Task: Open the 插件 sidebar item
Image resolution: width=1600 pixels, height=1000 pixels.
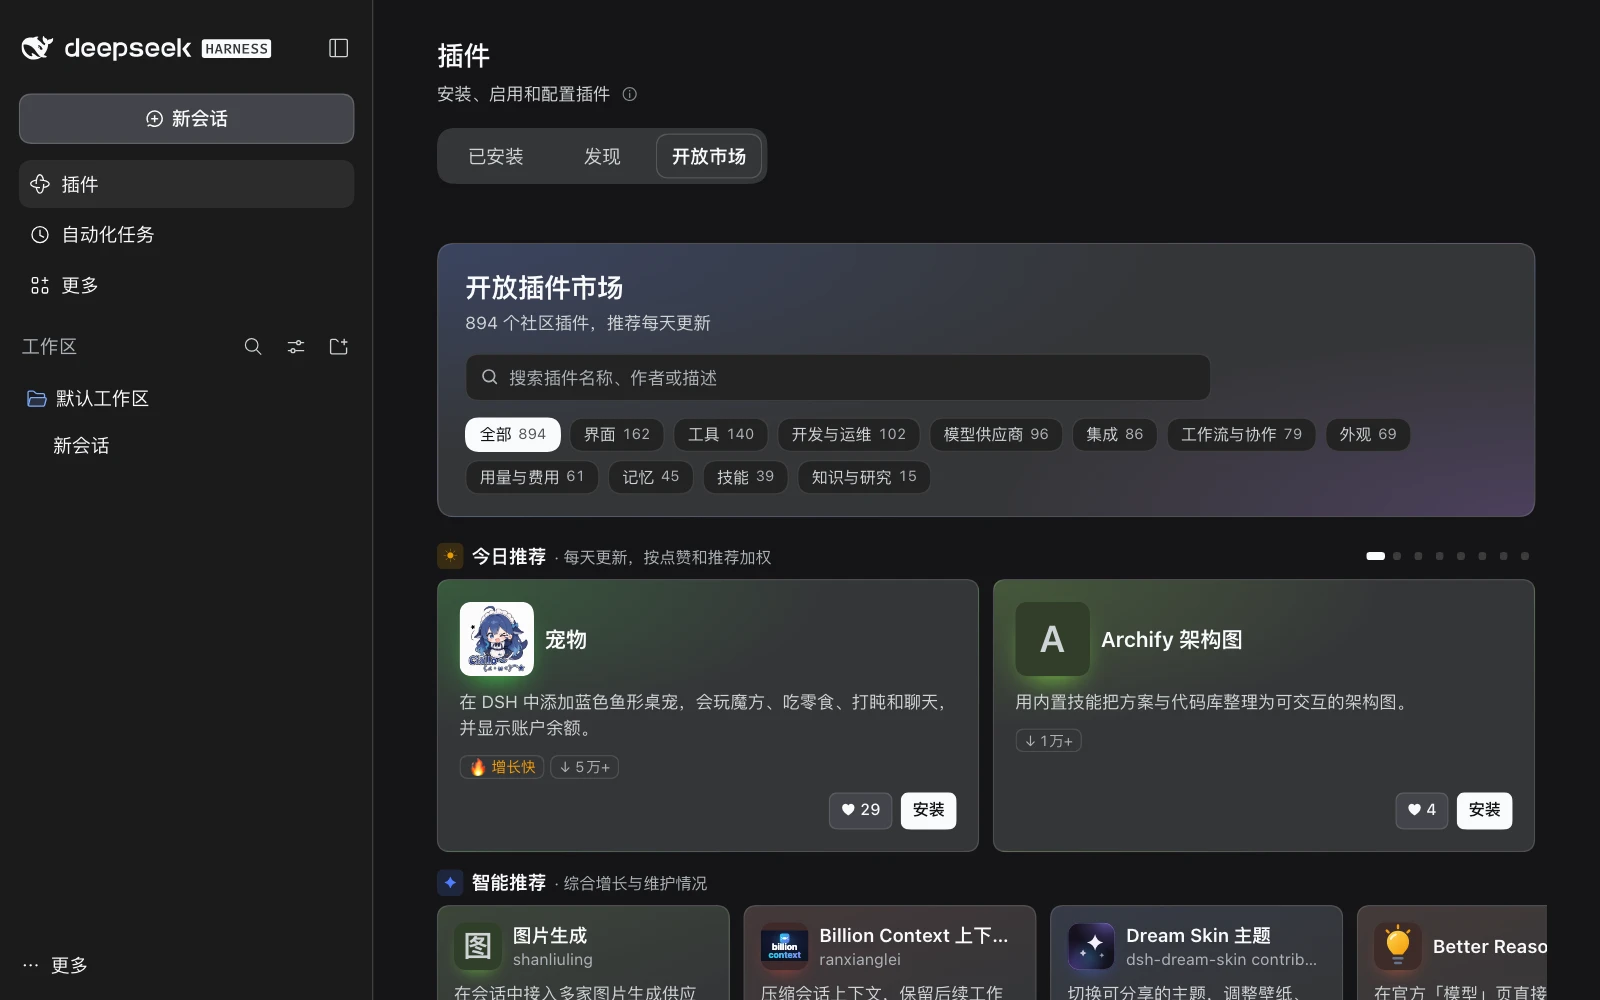Action: (186, 184)
